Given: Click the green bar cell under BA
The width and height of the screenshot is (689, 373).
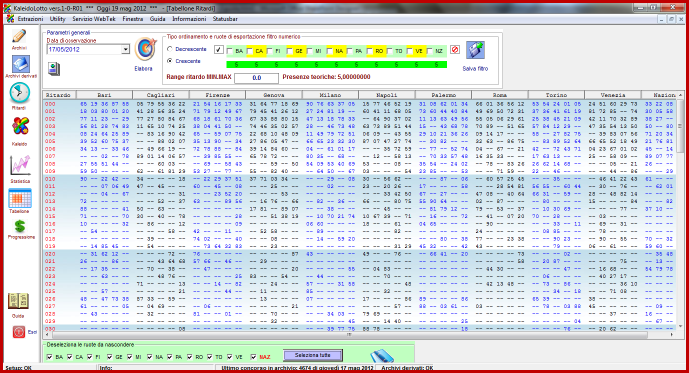Looking at the screenshot, I should [236, 65].
